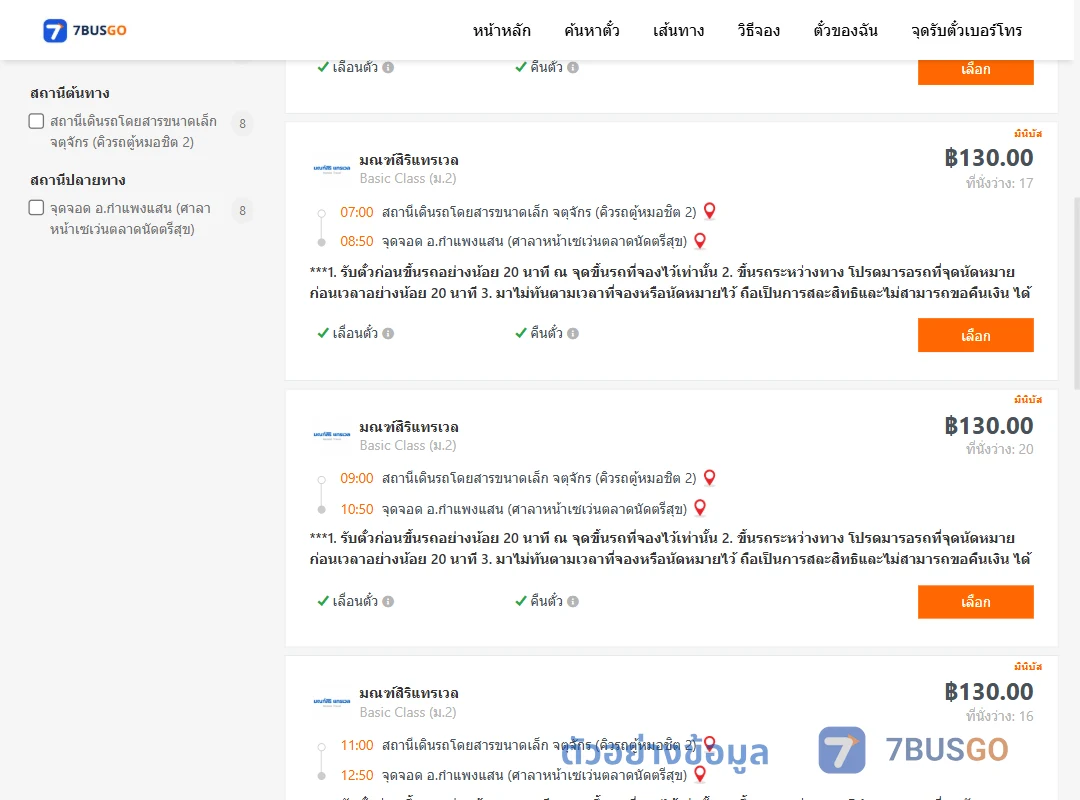Click info icon beside คืนตั๋ว in 07:00 trip
1080x800 pixels.
pyautogui.click(x=573, y=334)
